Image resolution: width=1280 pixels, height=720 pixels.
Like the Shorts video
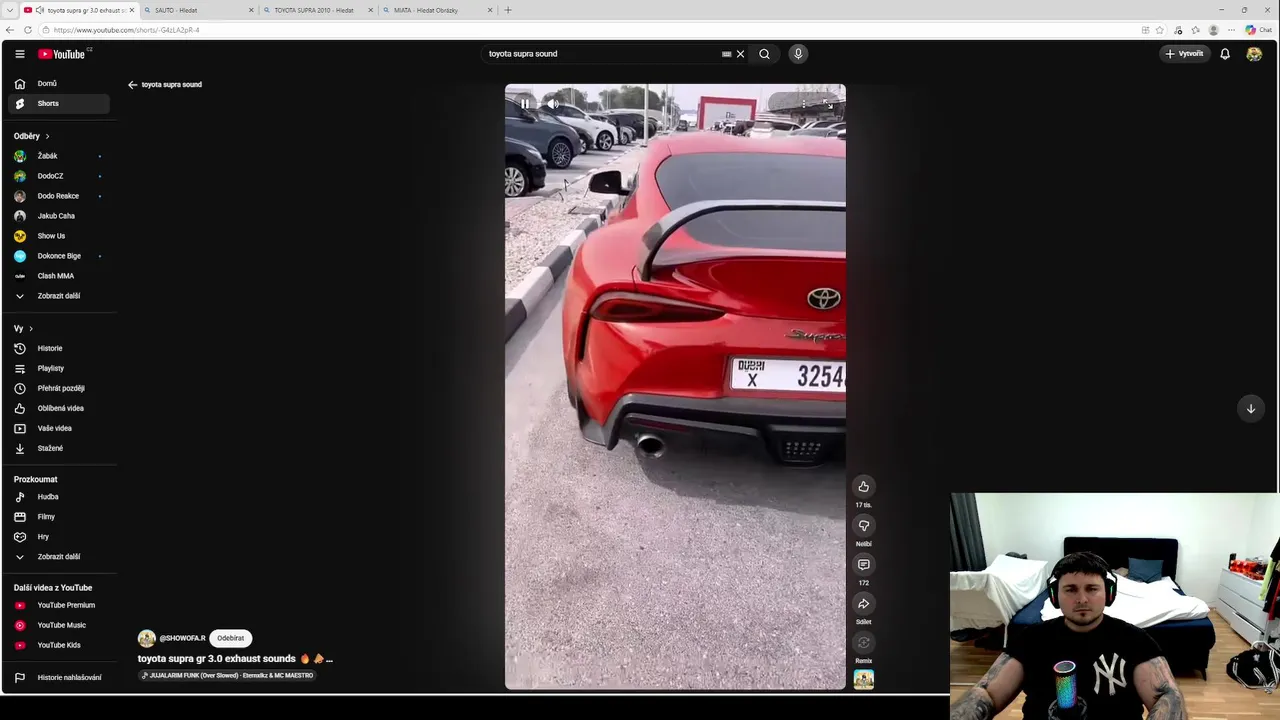tap(864, 487)
